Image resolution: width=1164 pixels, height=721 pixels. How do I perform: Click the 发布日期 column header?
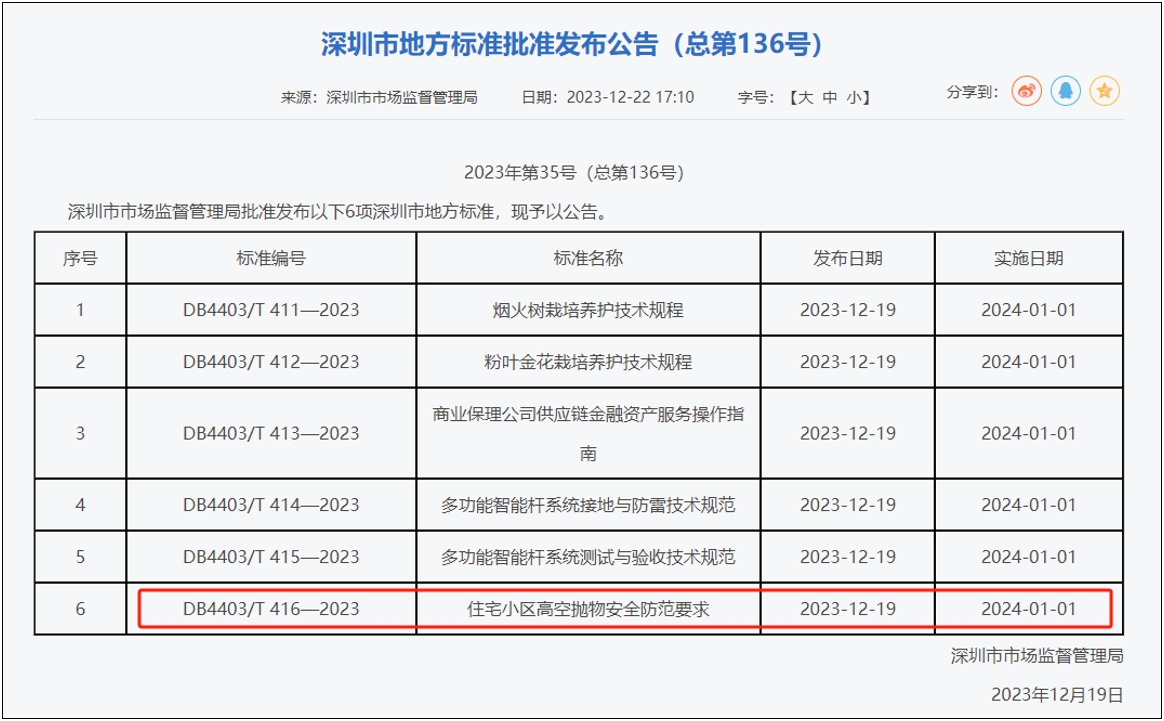(x=847, y=258)
